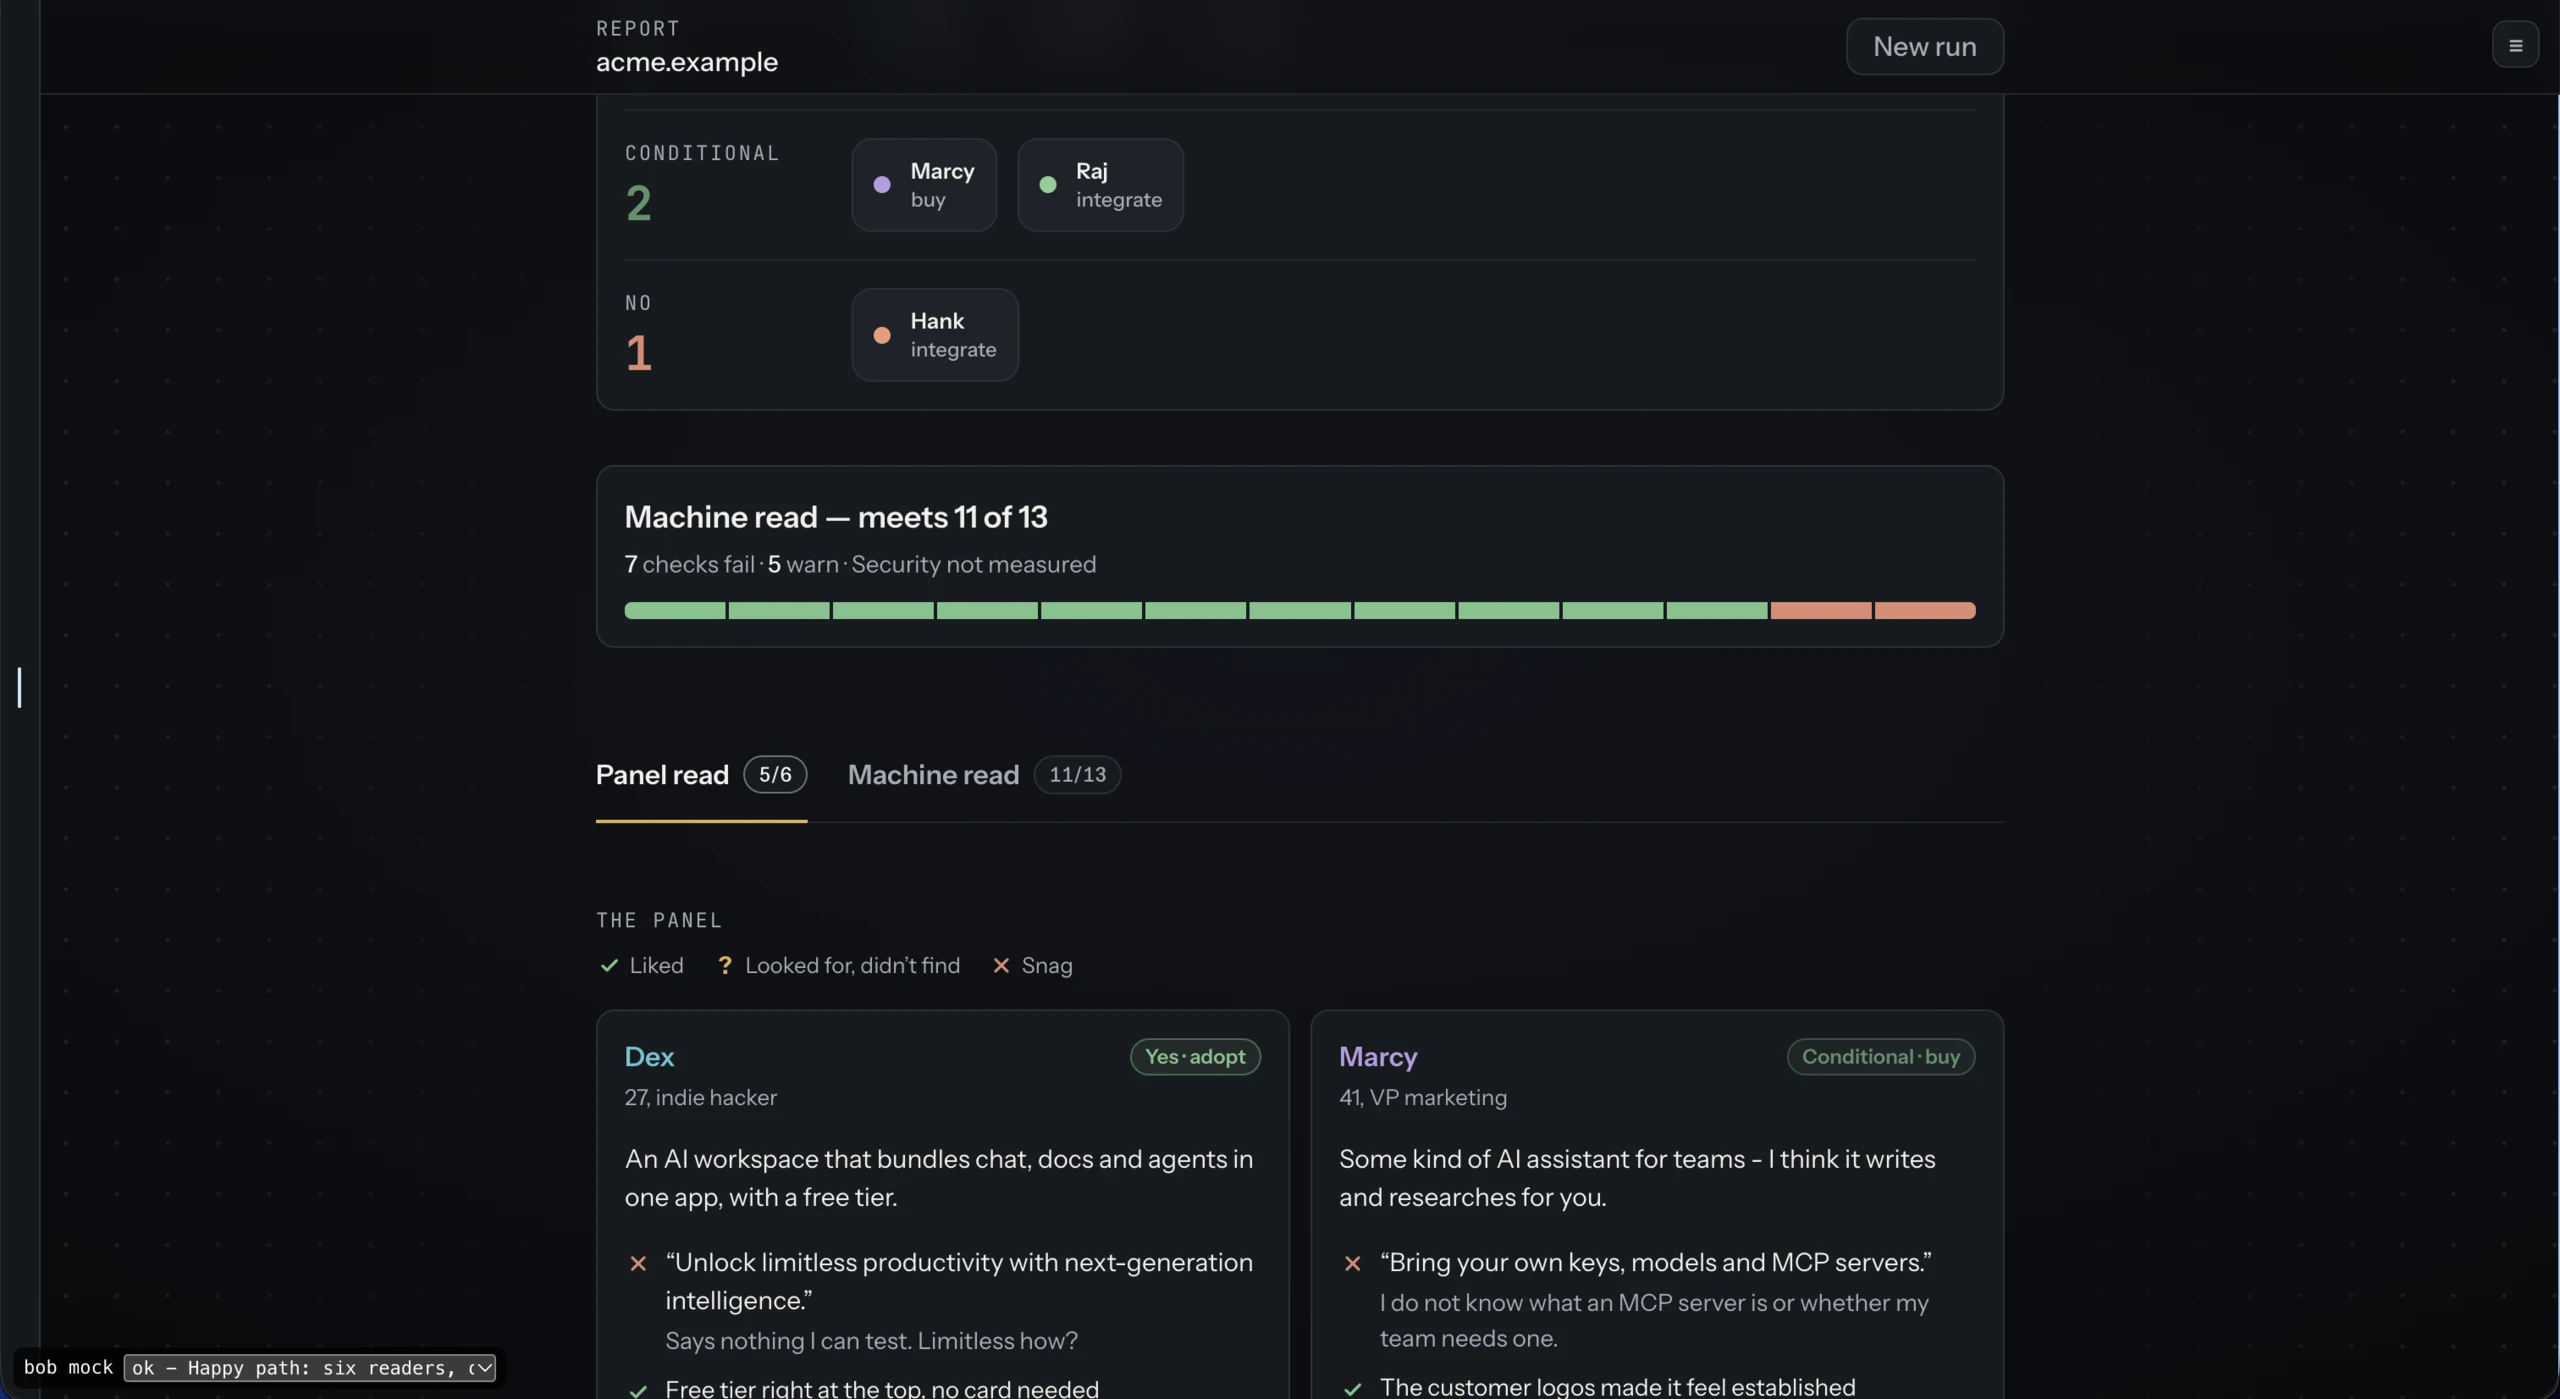Click the No count 1
Viewport: 2560px width, 1399px height.
tap(638, 353)
